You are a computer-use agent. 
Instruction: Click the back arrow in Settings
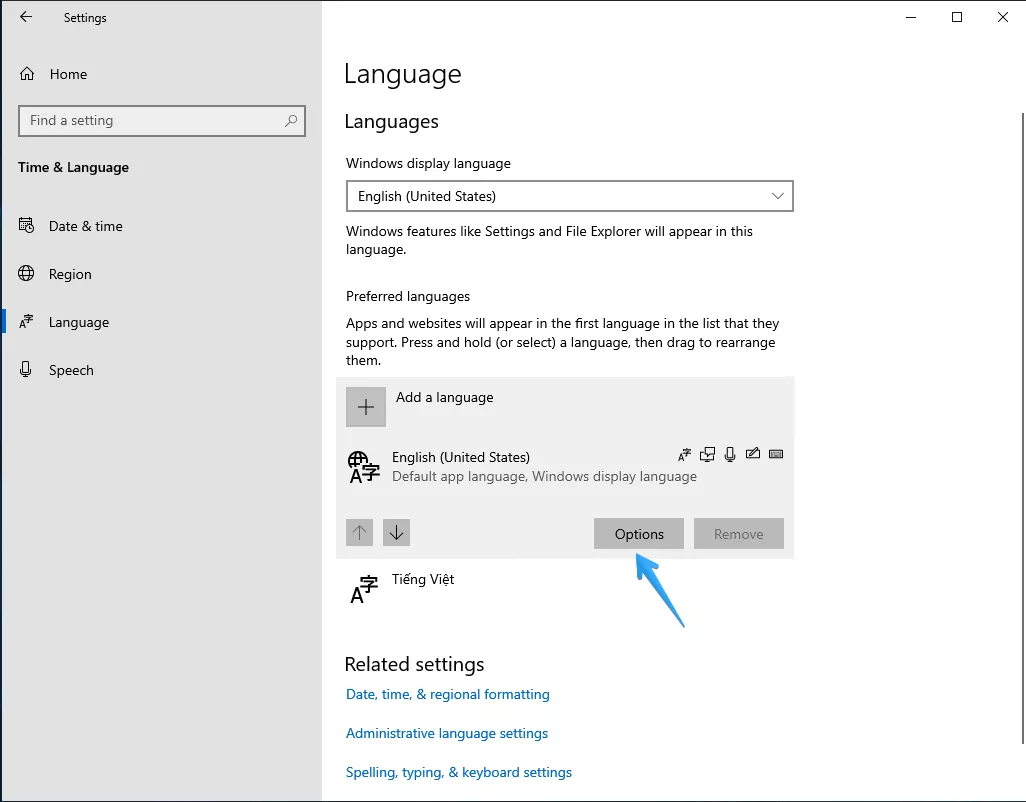(26, 17)
